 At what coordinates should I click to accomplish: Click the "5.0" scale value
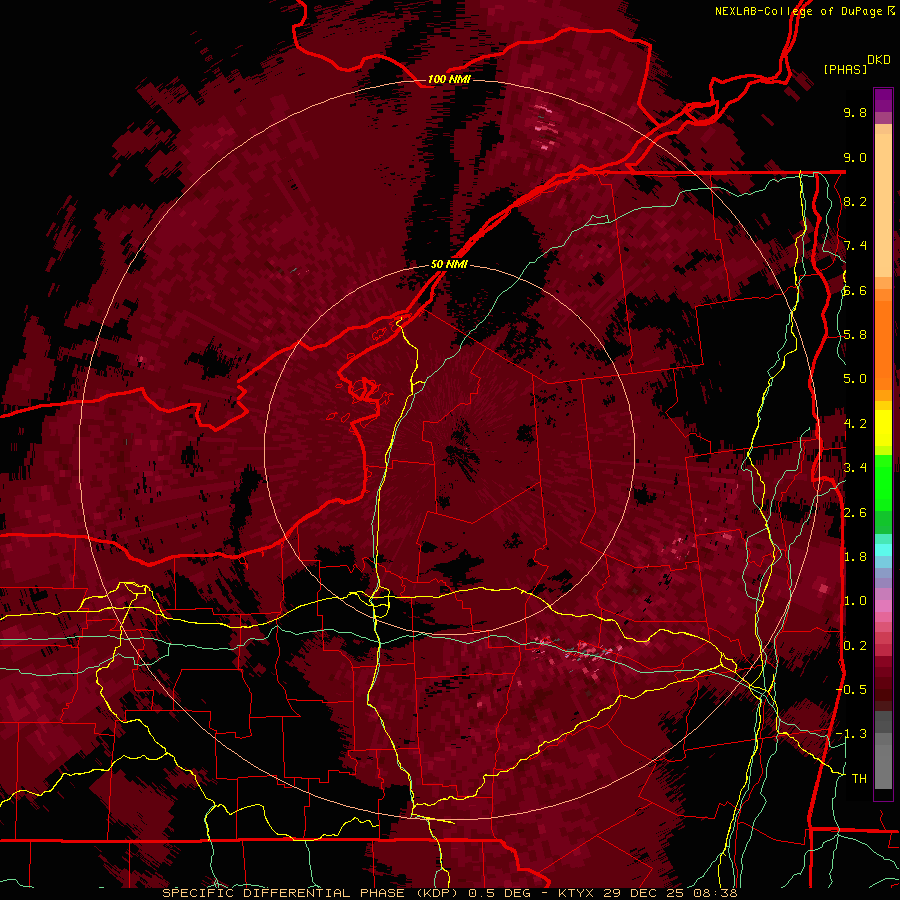point(855,379)
